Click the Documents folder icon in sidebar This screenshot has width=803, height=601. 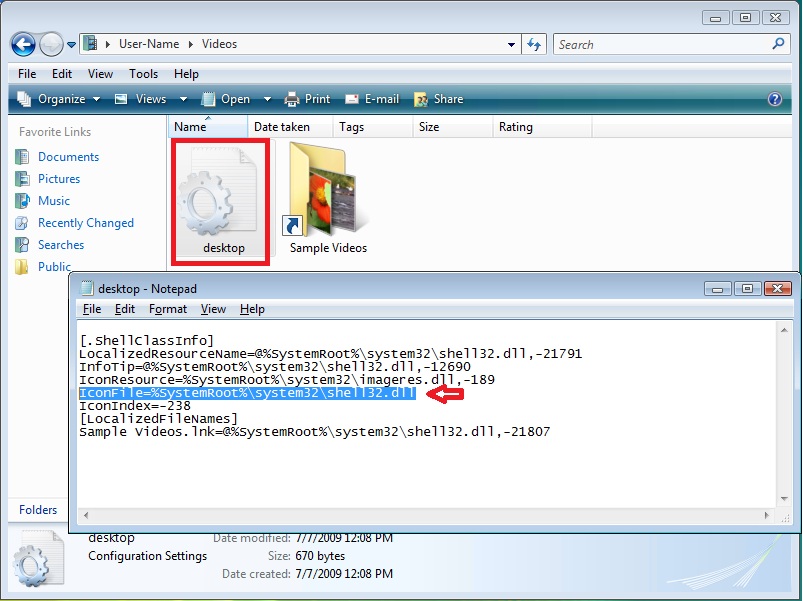pyautogui.click(x=22, y=157)
